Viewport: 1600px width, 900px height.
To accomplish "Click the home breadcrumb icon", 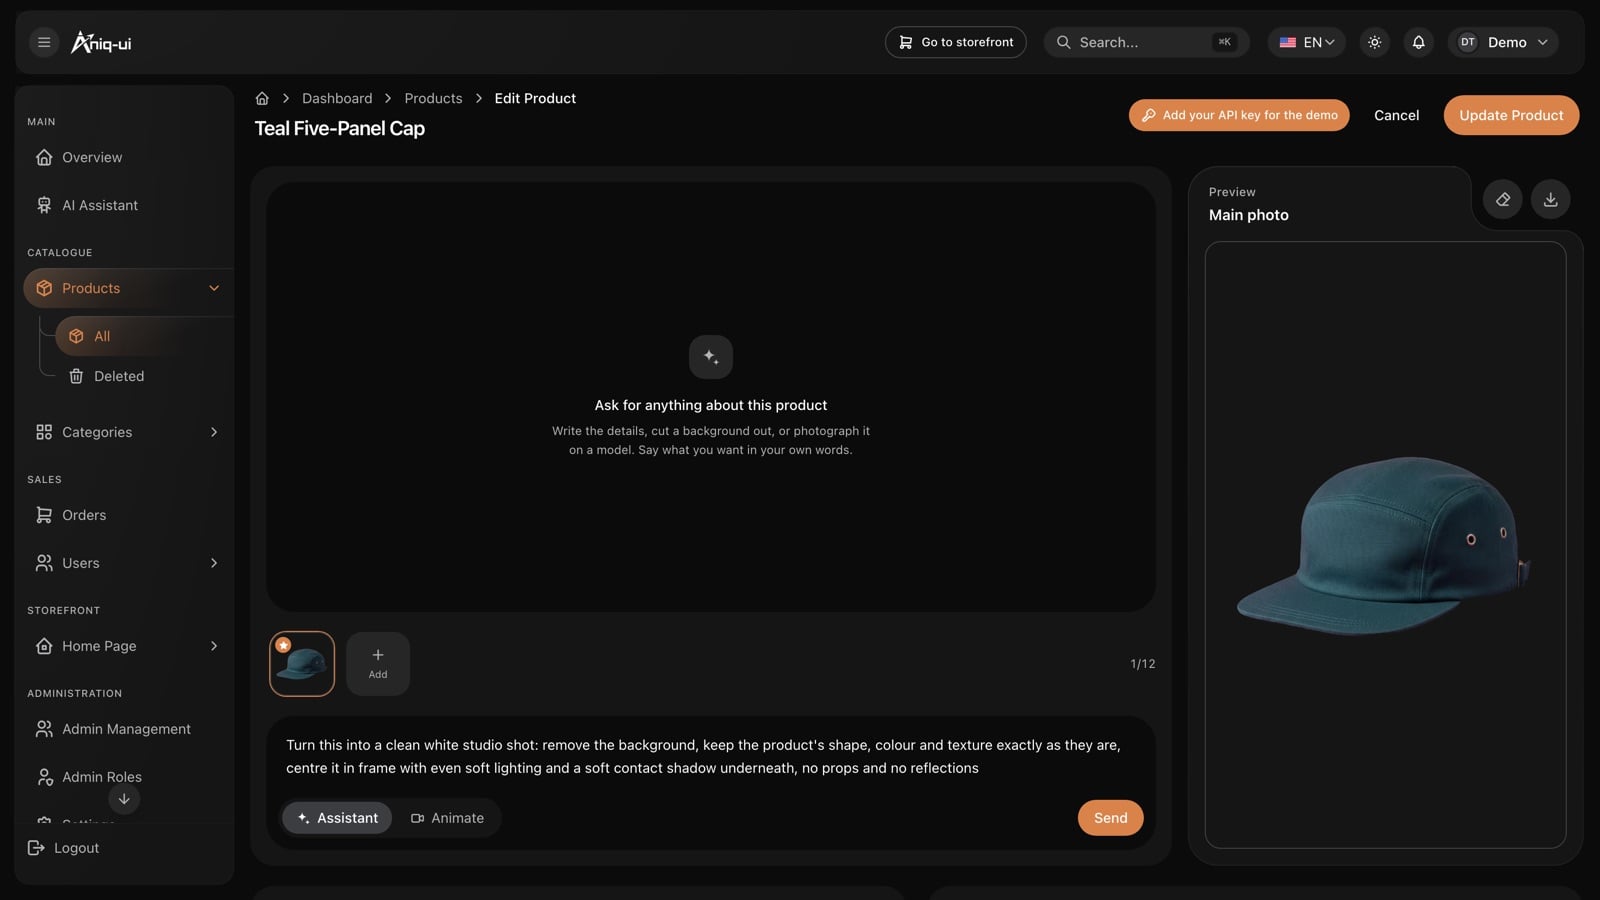I will pyautogui.click(x=262, y=98).
